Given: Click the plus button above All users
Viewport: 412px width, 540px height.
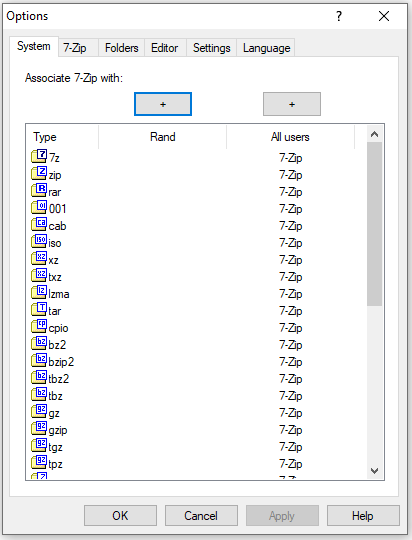Looking at the screenshot, I should point(292,104).
